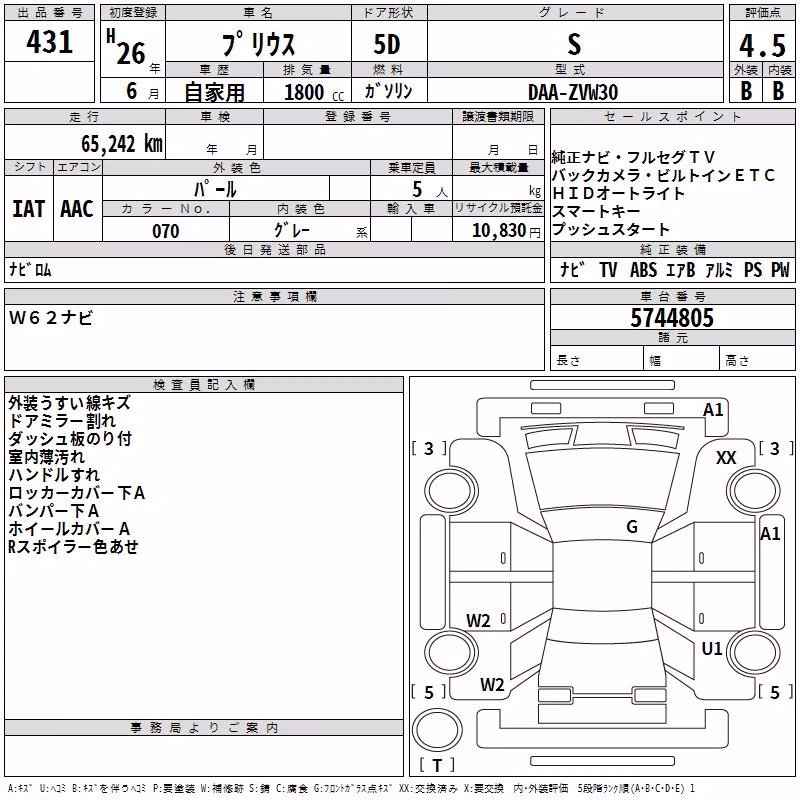Image resolution: width=800 pixels, height=800 pixels.
Task: Select inspector note ダッシュ板のり付
Action: pos(70,439)
